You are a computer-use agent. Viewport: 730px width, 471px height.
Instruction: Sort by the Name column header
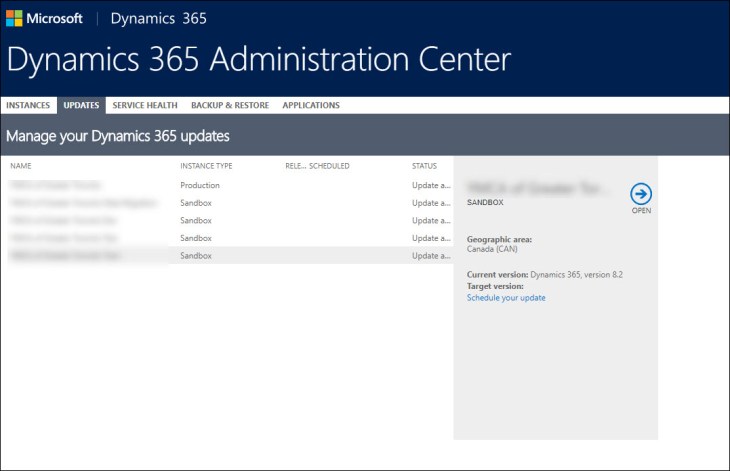click(21, 166)
